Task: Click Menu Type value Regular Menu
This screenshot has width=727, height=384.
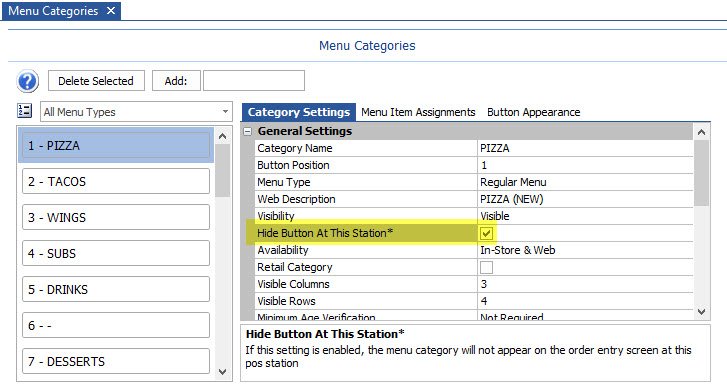Action: point(585,182)
